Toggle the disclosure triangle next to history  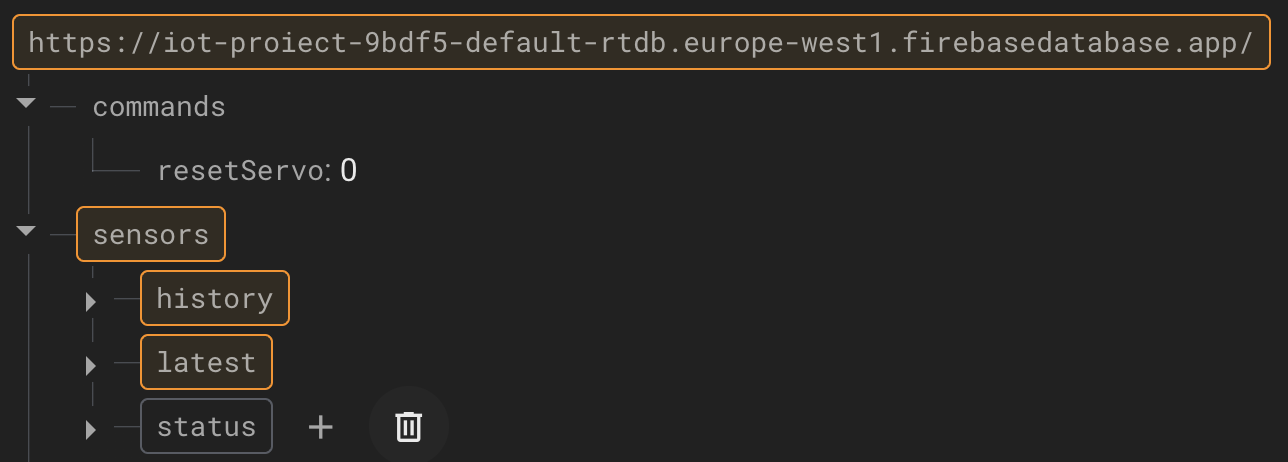click(x=91, y=300)
